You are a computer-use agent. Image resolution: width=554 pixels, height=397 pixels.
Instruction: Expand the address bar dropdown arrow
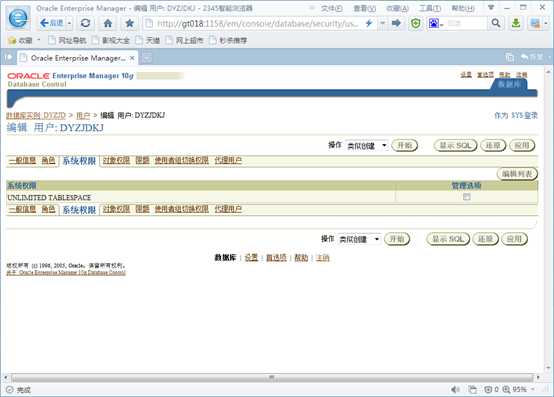[382, 23]
